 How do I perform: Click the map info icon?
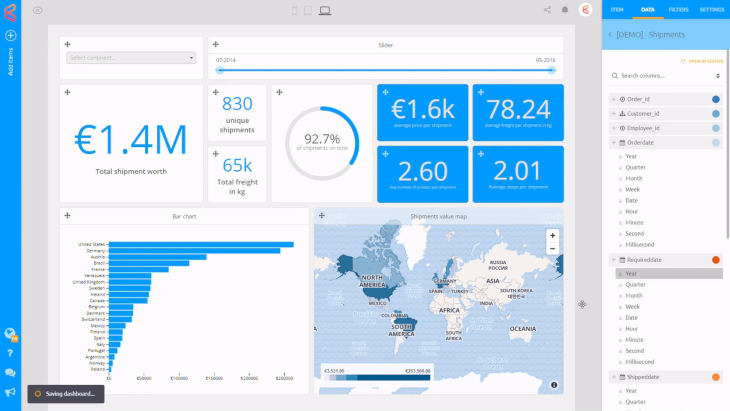click(554, 385)
